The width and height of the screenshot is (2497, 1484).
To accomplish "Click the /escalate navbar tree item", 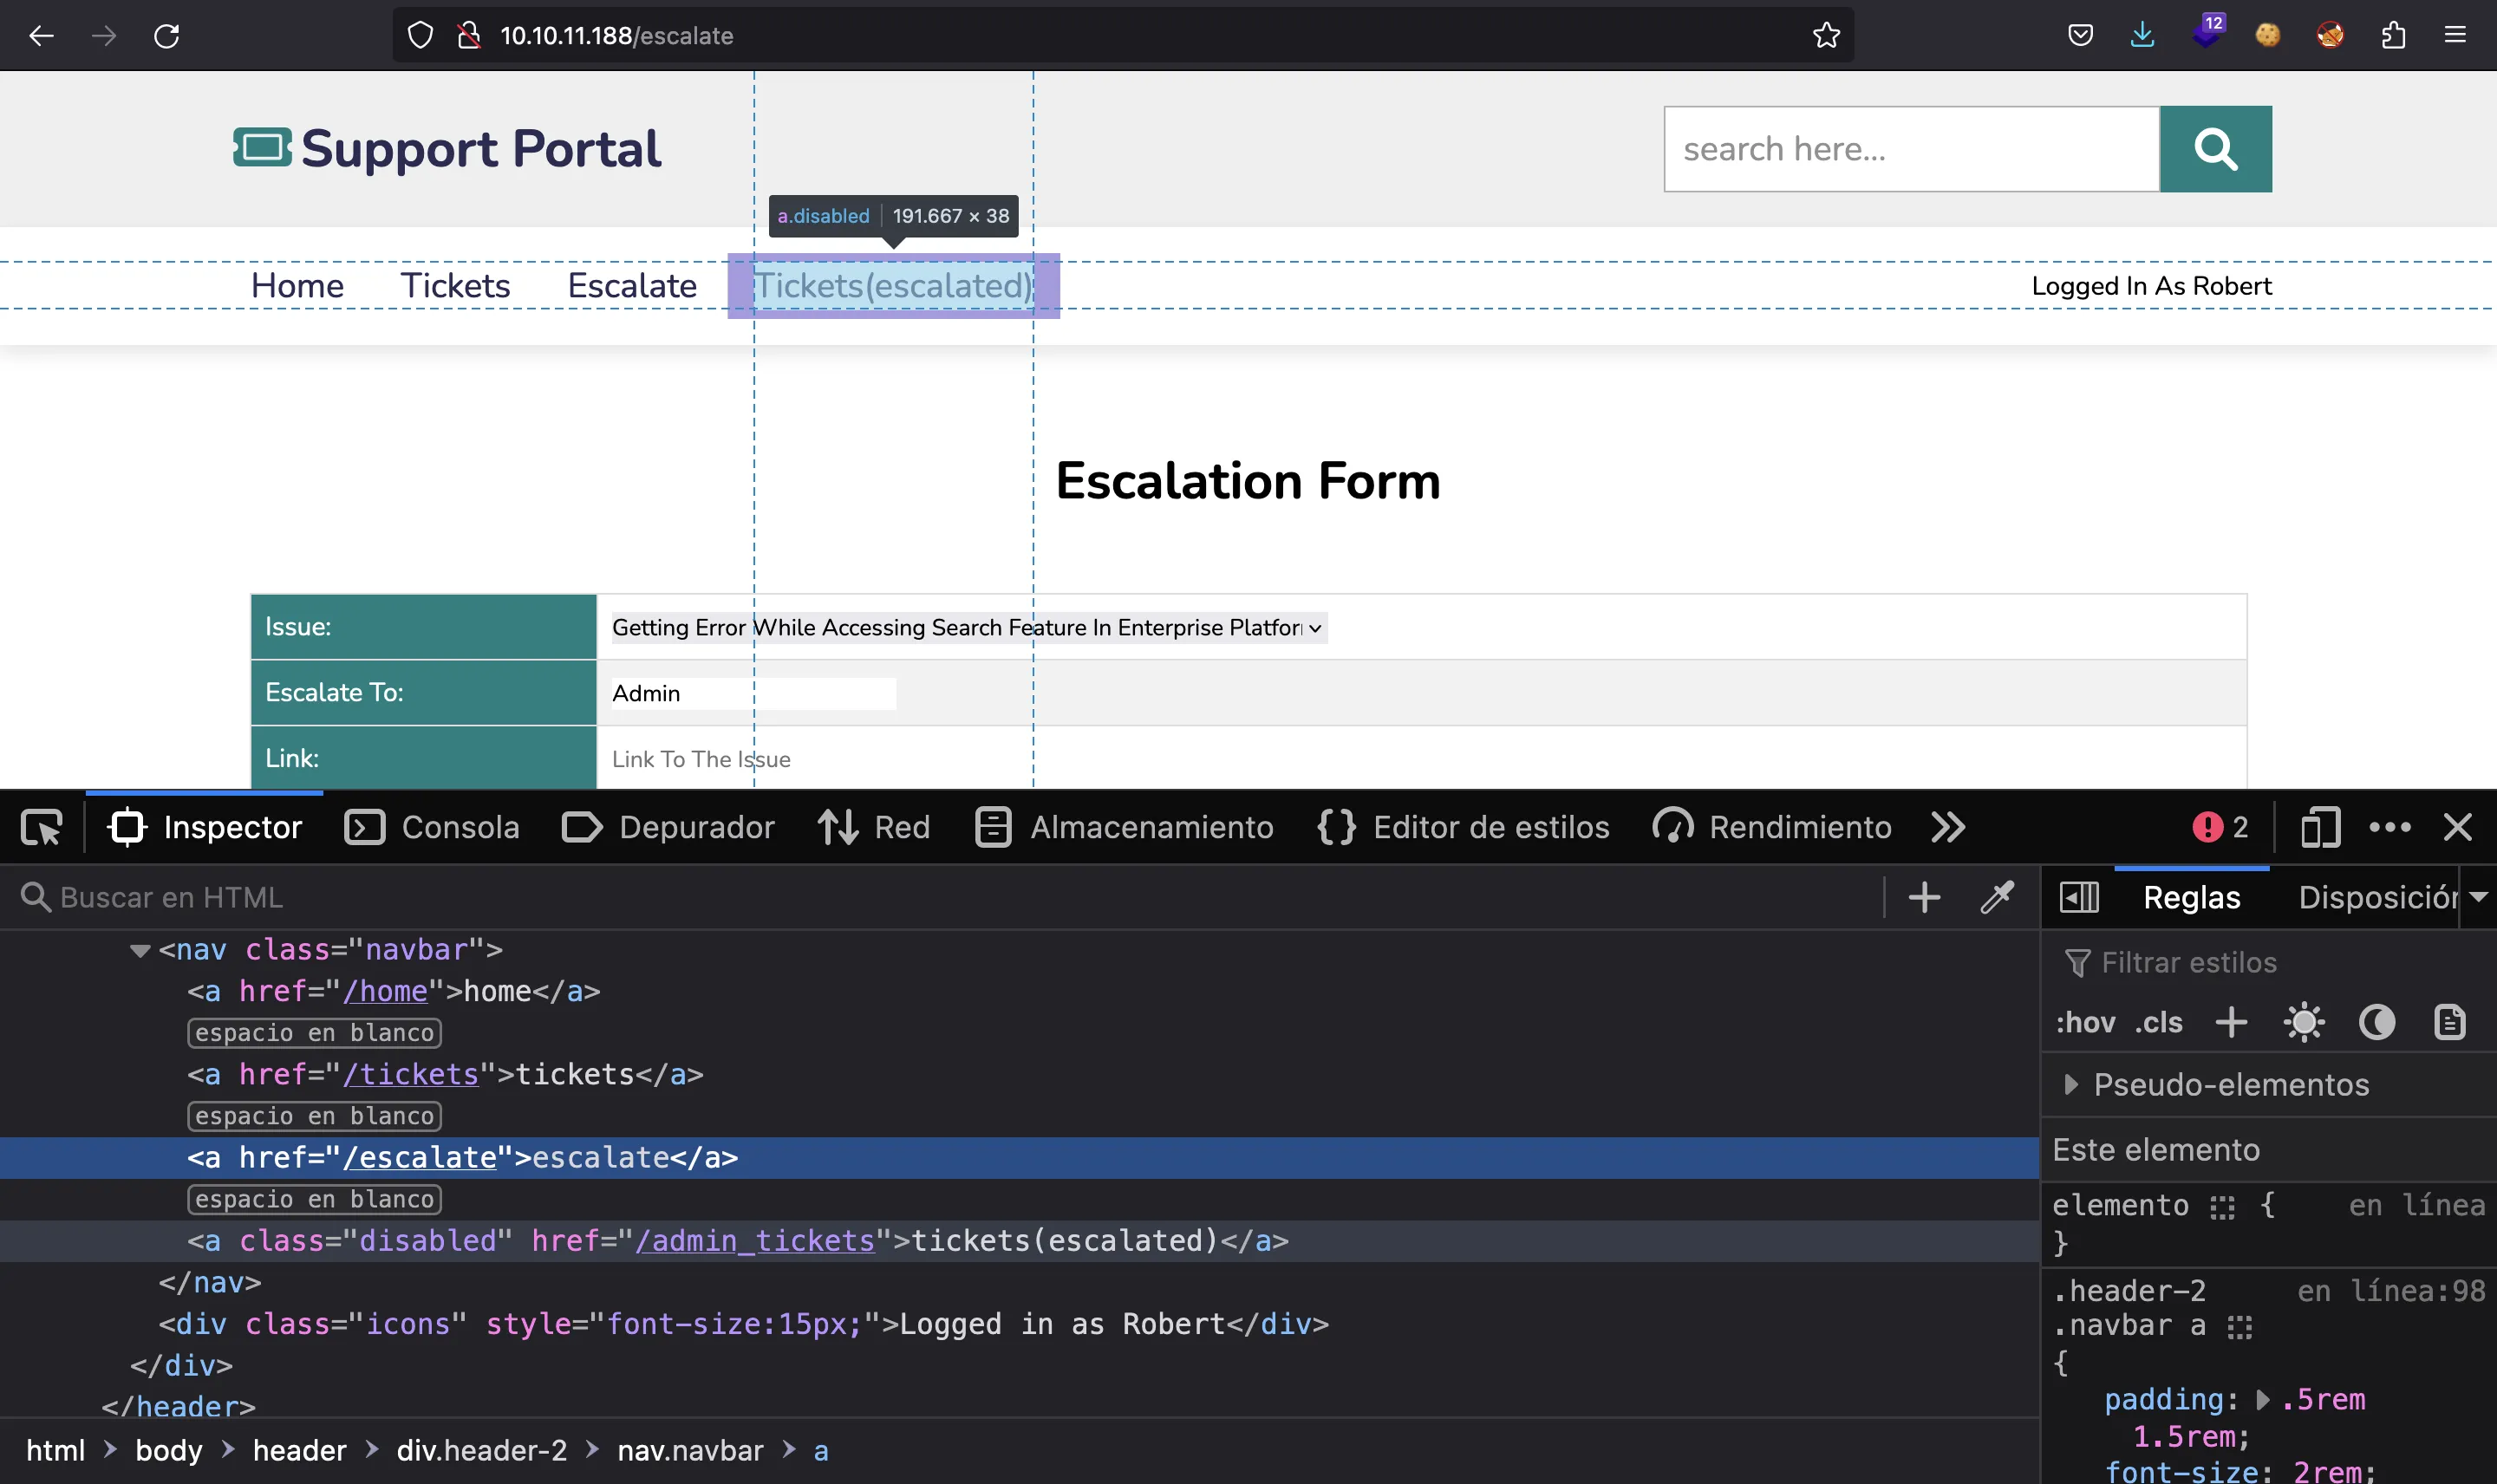I will (x=461, y=1157).
